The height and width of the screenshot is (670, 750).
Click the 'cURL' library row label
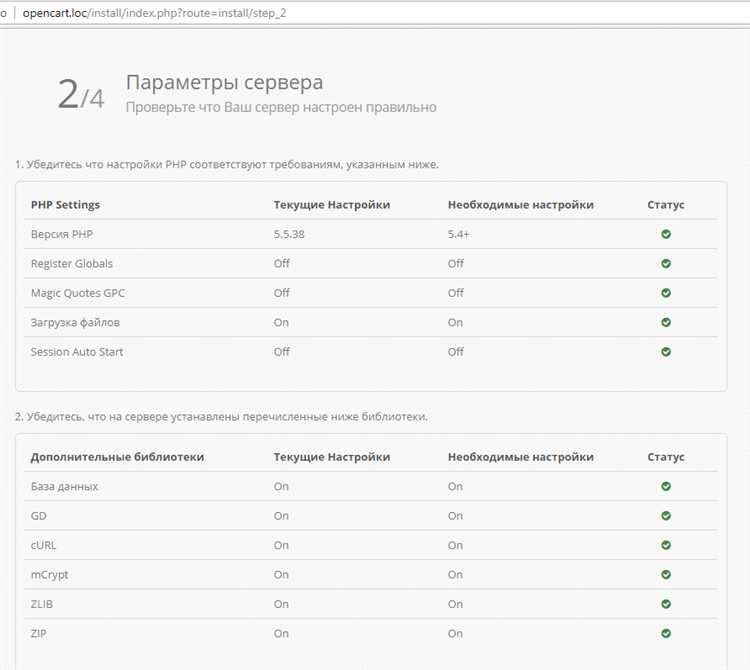pyautogui.click(x=44, y=546)
